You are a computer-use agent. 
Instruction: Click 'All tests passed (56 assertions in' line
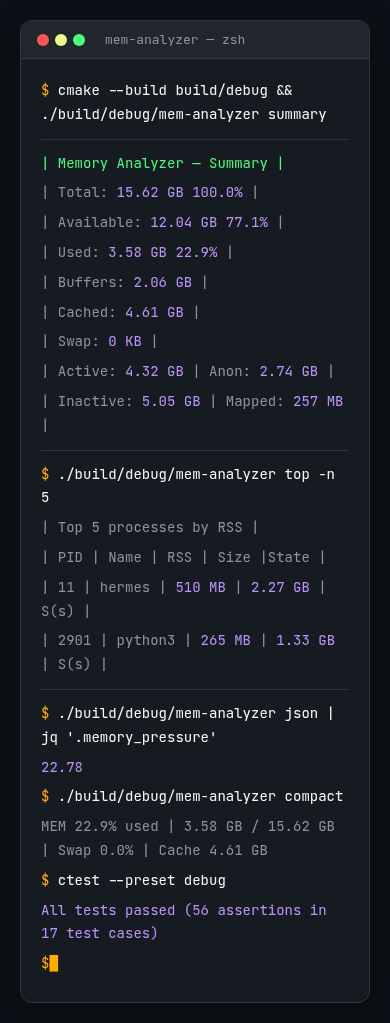tap(183, 910)
